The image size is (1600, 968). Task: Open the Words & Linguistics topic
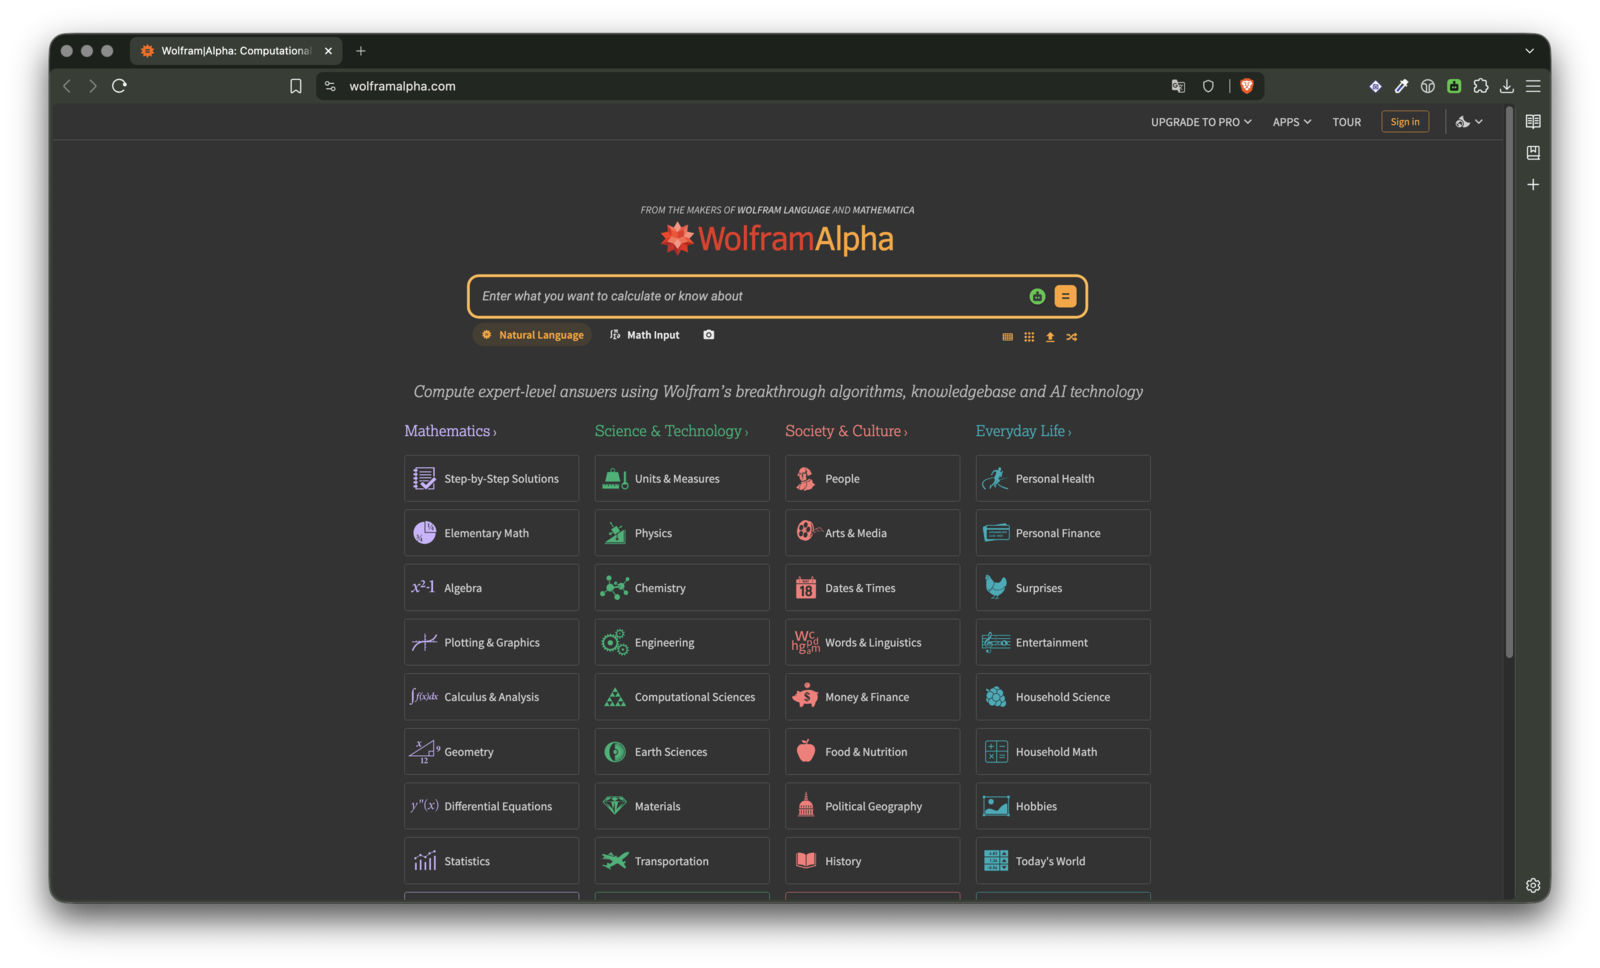872,642
